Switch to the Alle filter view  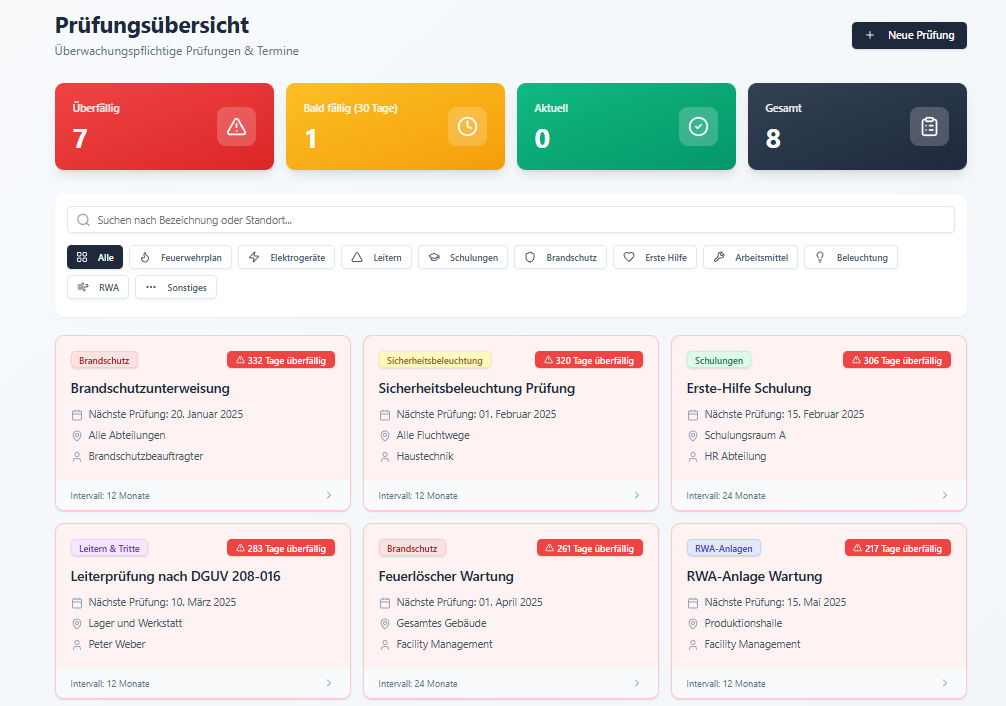click(x=95, y=256)
